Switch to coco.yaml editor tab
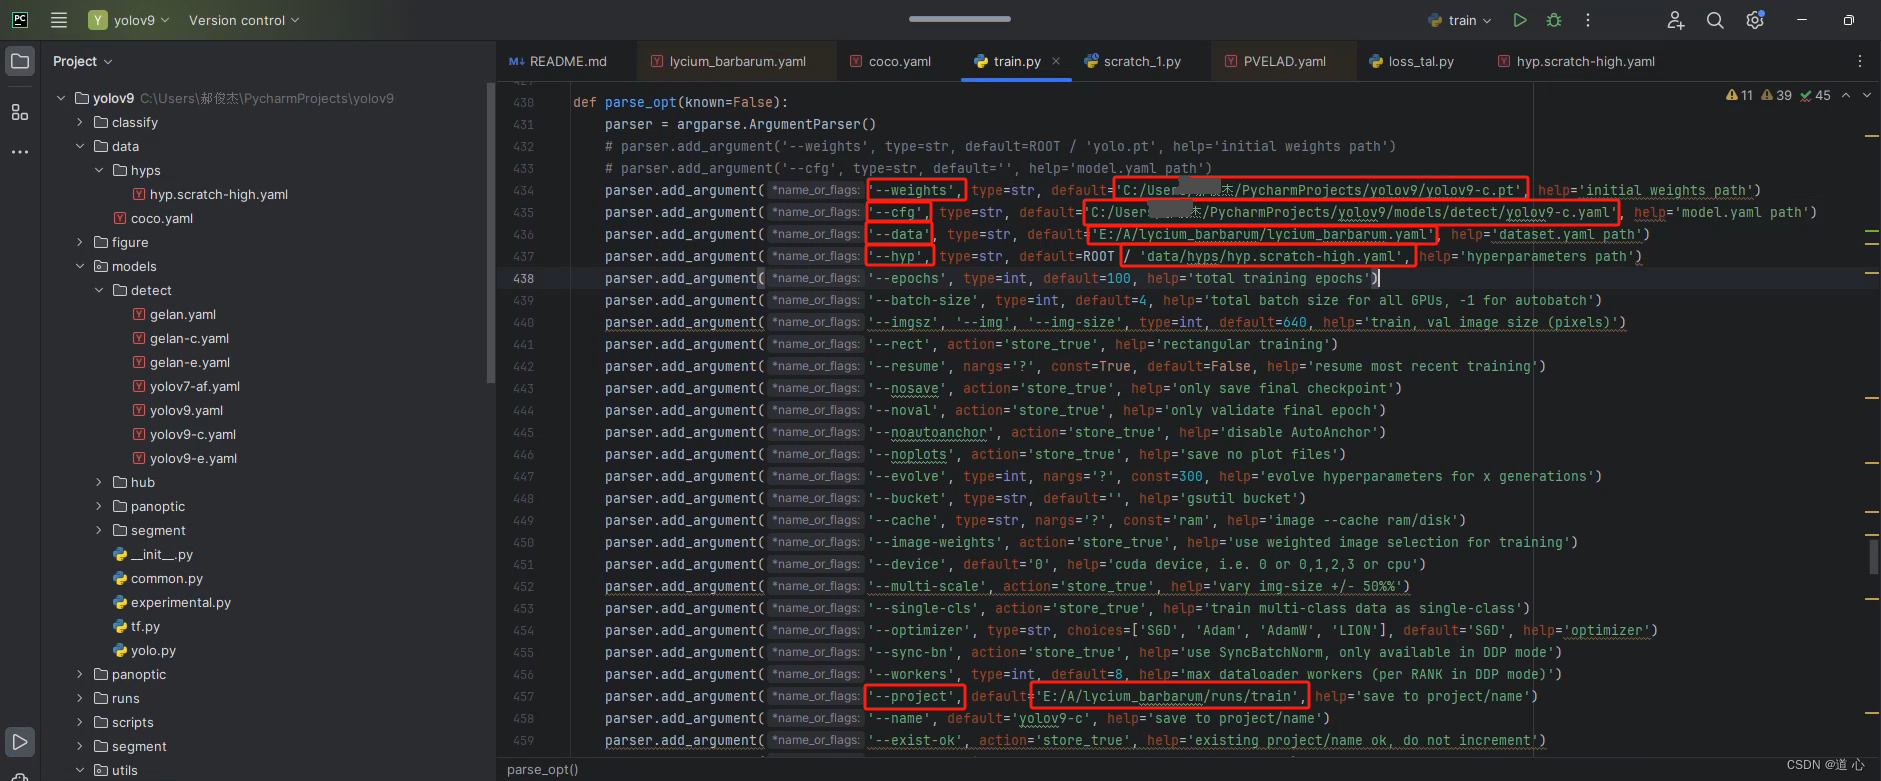This screenshot has width=1881, height=781. tap(890, 61)
